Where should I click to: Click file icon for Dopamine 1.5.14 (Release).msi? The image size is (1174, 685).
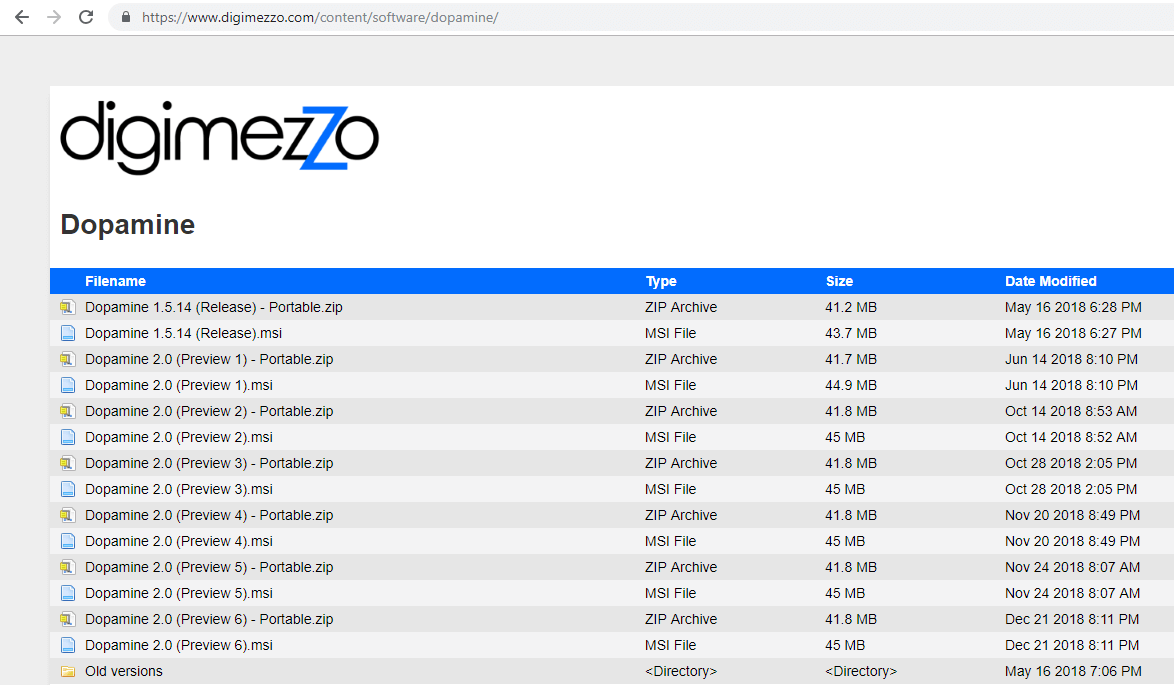[67, 334]
